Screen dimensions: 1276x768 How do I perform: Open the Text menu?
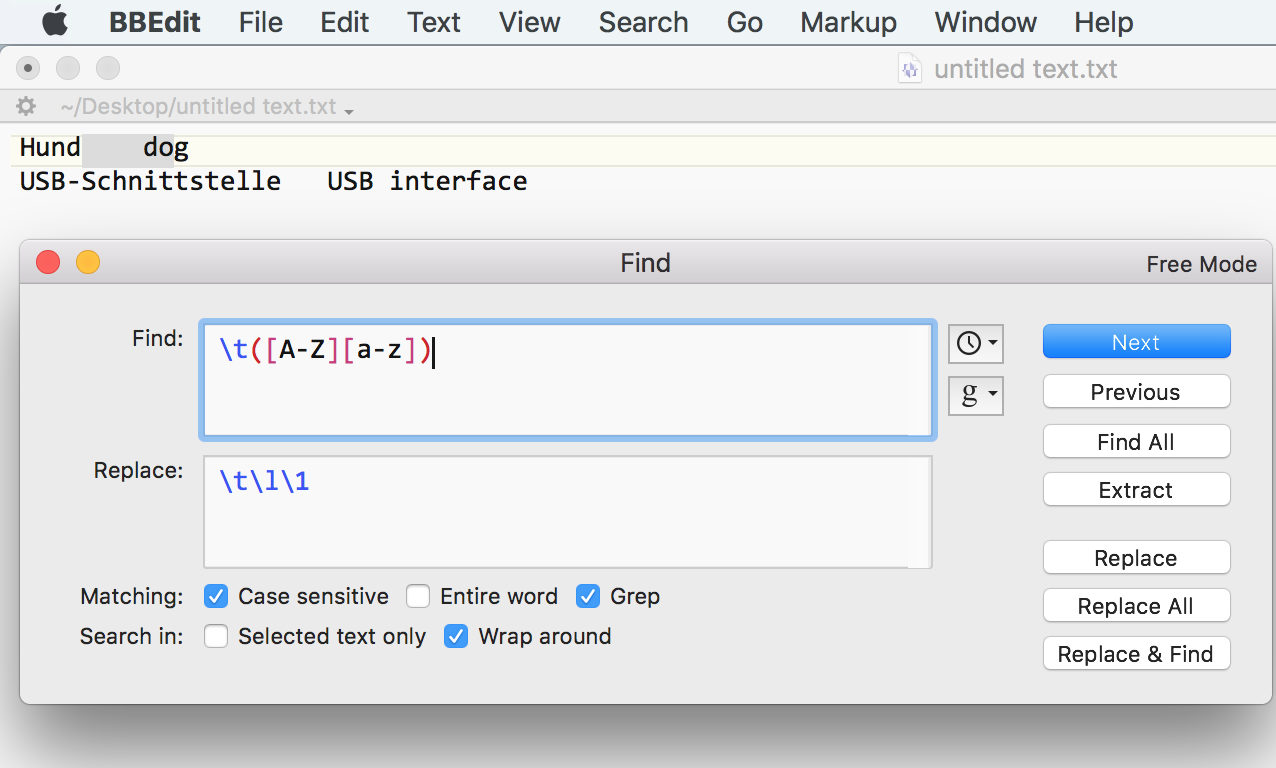point(434,22)
